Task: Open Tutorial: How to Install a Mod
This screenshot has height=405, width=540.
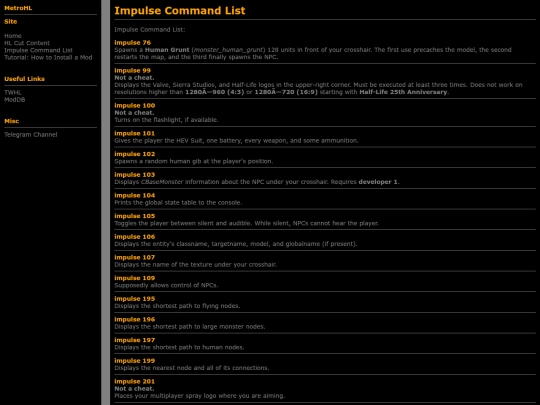Action: point(48,58)
